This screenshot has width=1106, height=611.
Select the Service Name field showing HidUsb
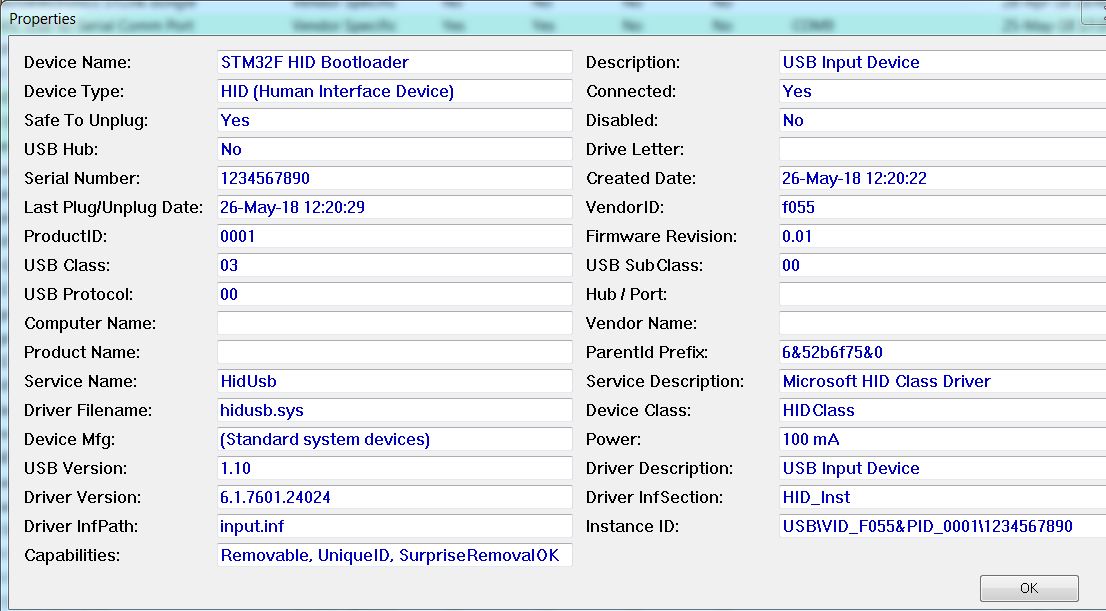point(393,381)
